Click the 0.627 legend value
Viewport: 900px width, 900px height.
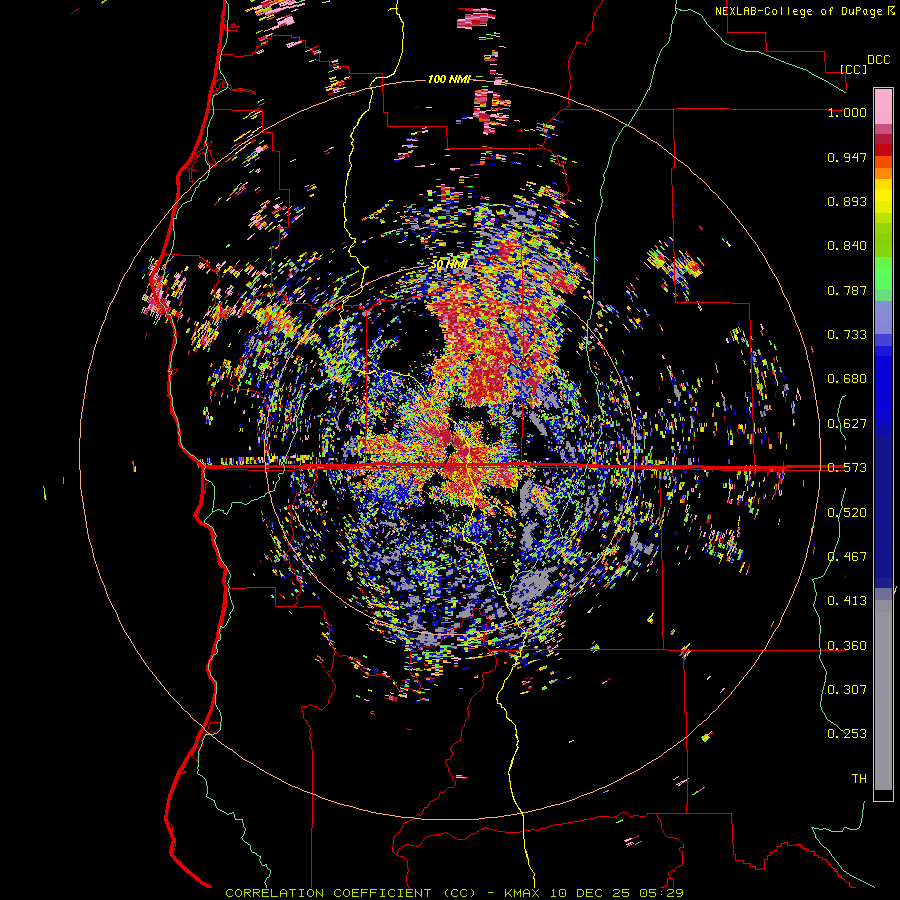coord(847,424)
